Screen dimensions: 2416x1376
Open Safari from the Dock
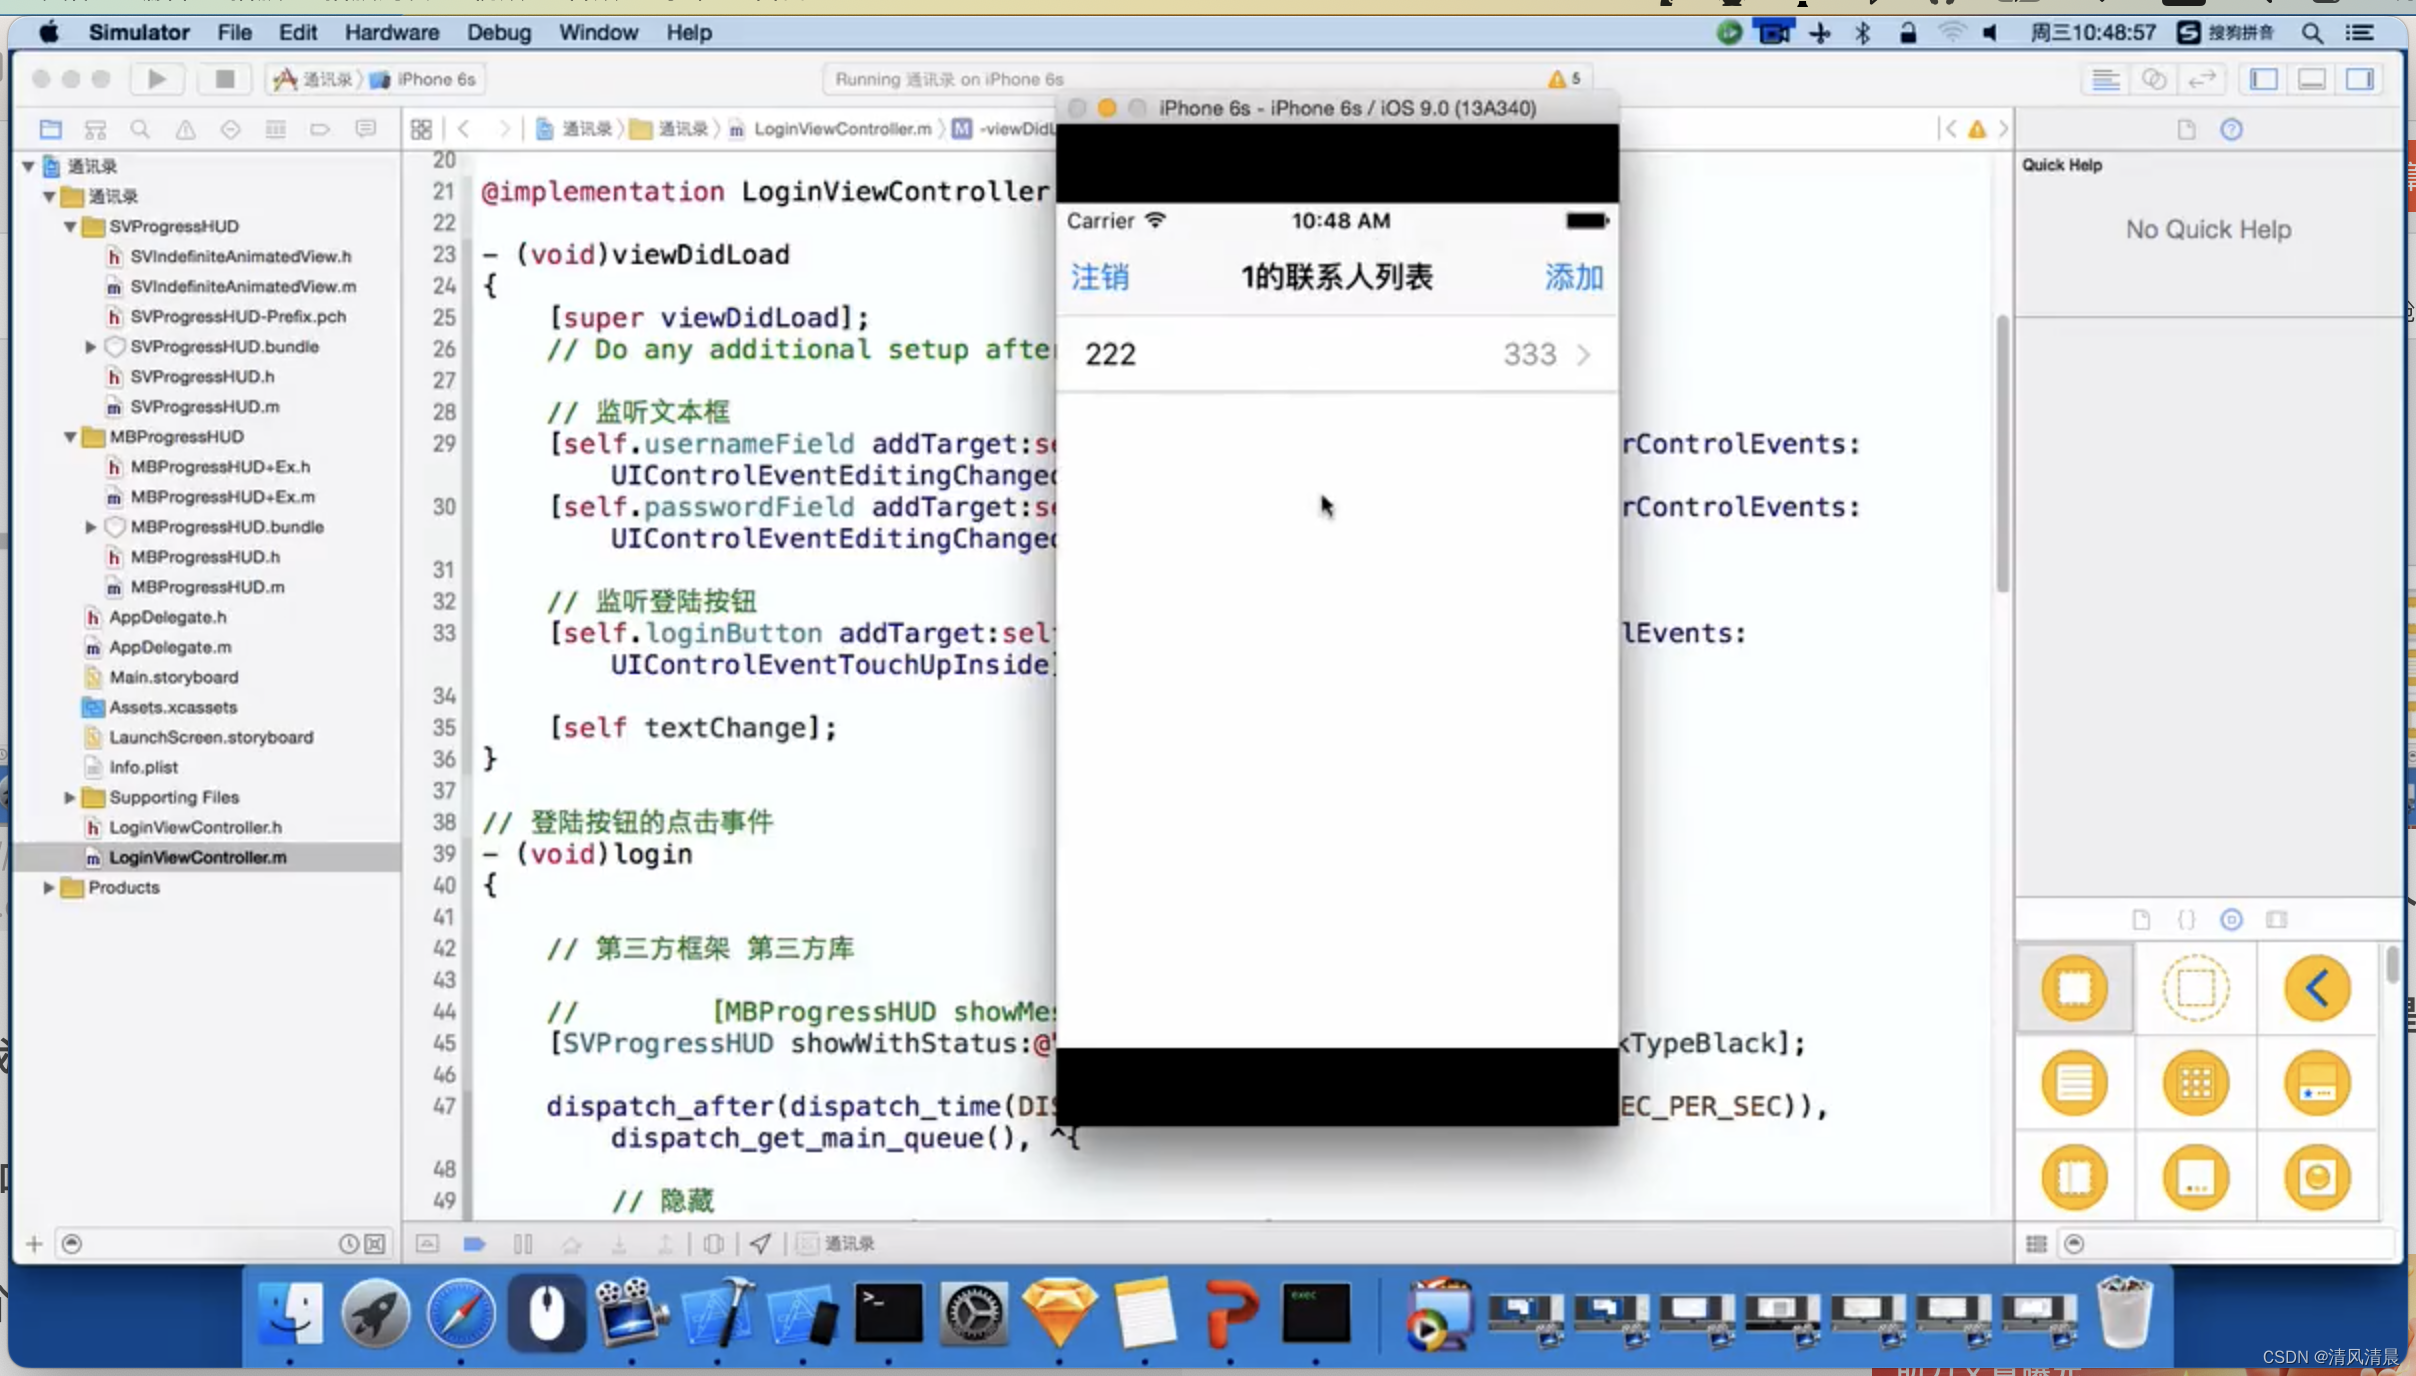pyautogui.click(x=461, y=1313)
